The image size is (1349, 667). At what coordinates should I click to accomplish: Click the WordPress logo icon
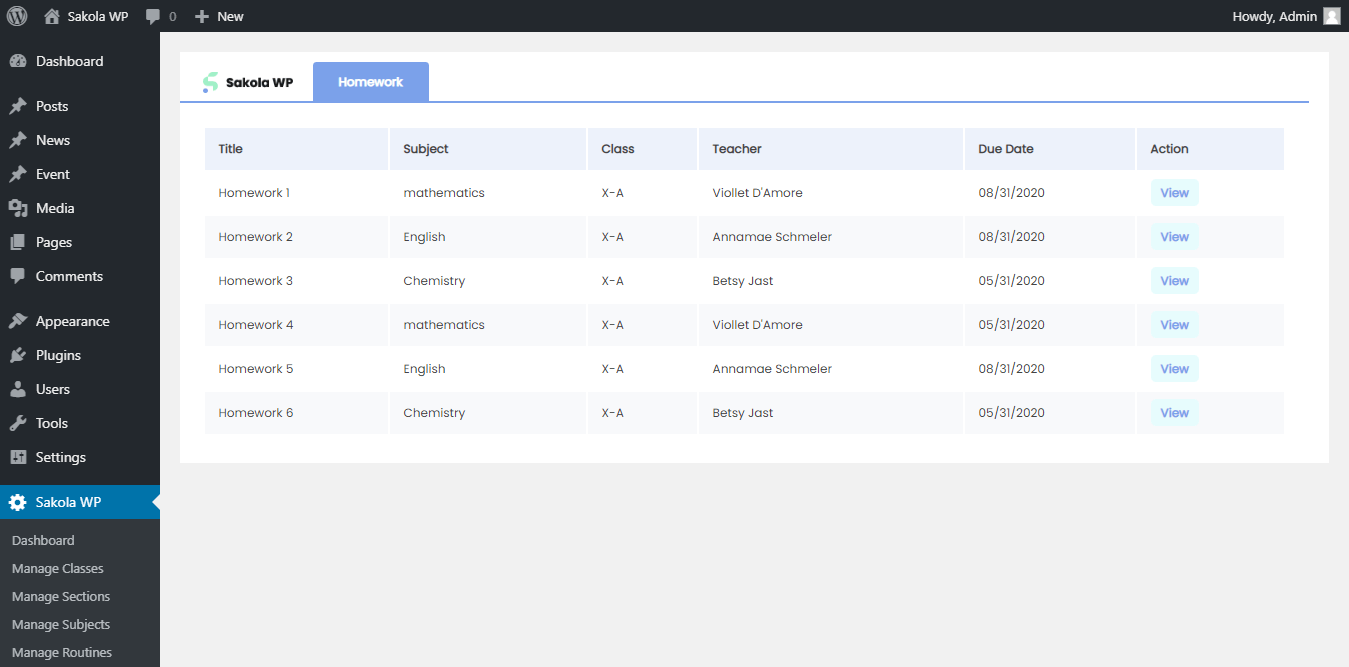pos(17,16)
